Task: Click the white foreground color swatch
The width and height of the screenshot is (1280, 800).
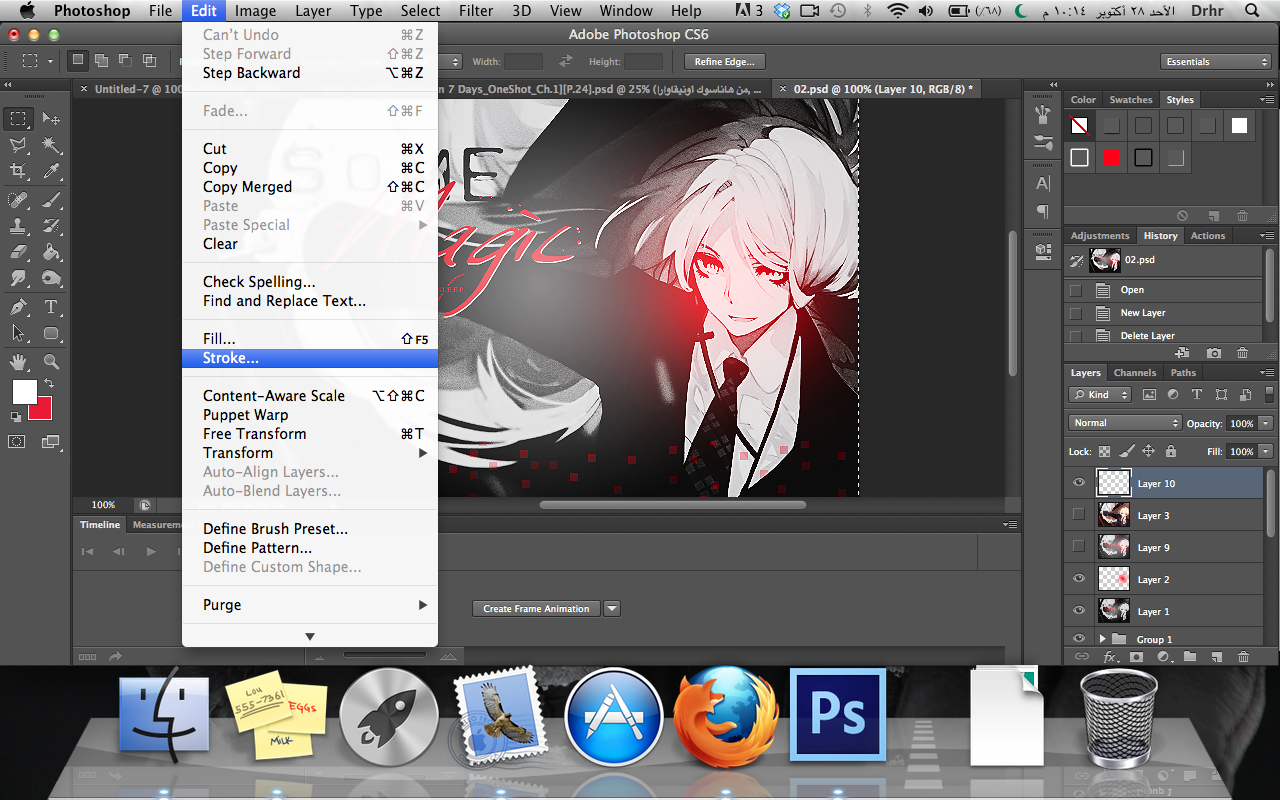Action: click(x=23, y=391)
